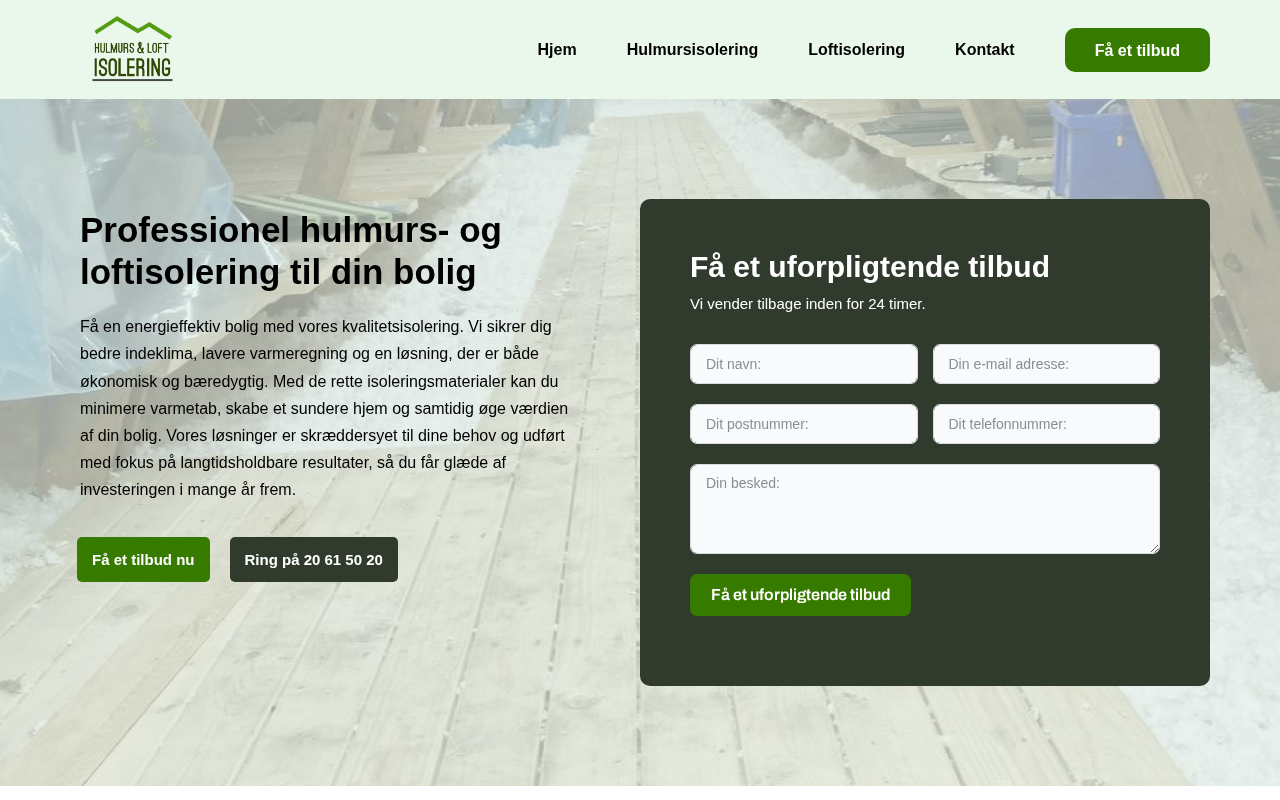The height and width of the screenshot is (800, 1280).
Task: Click the Vi vender tilbage inden for 24 timer text
Action: click(808, 304)
